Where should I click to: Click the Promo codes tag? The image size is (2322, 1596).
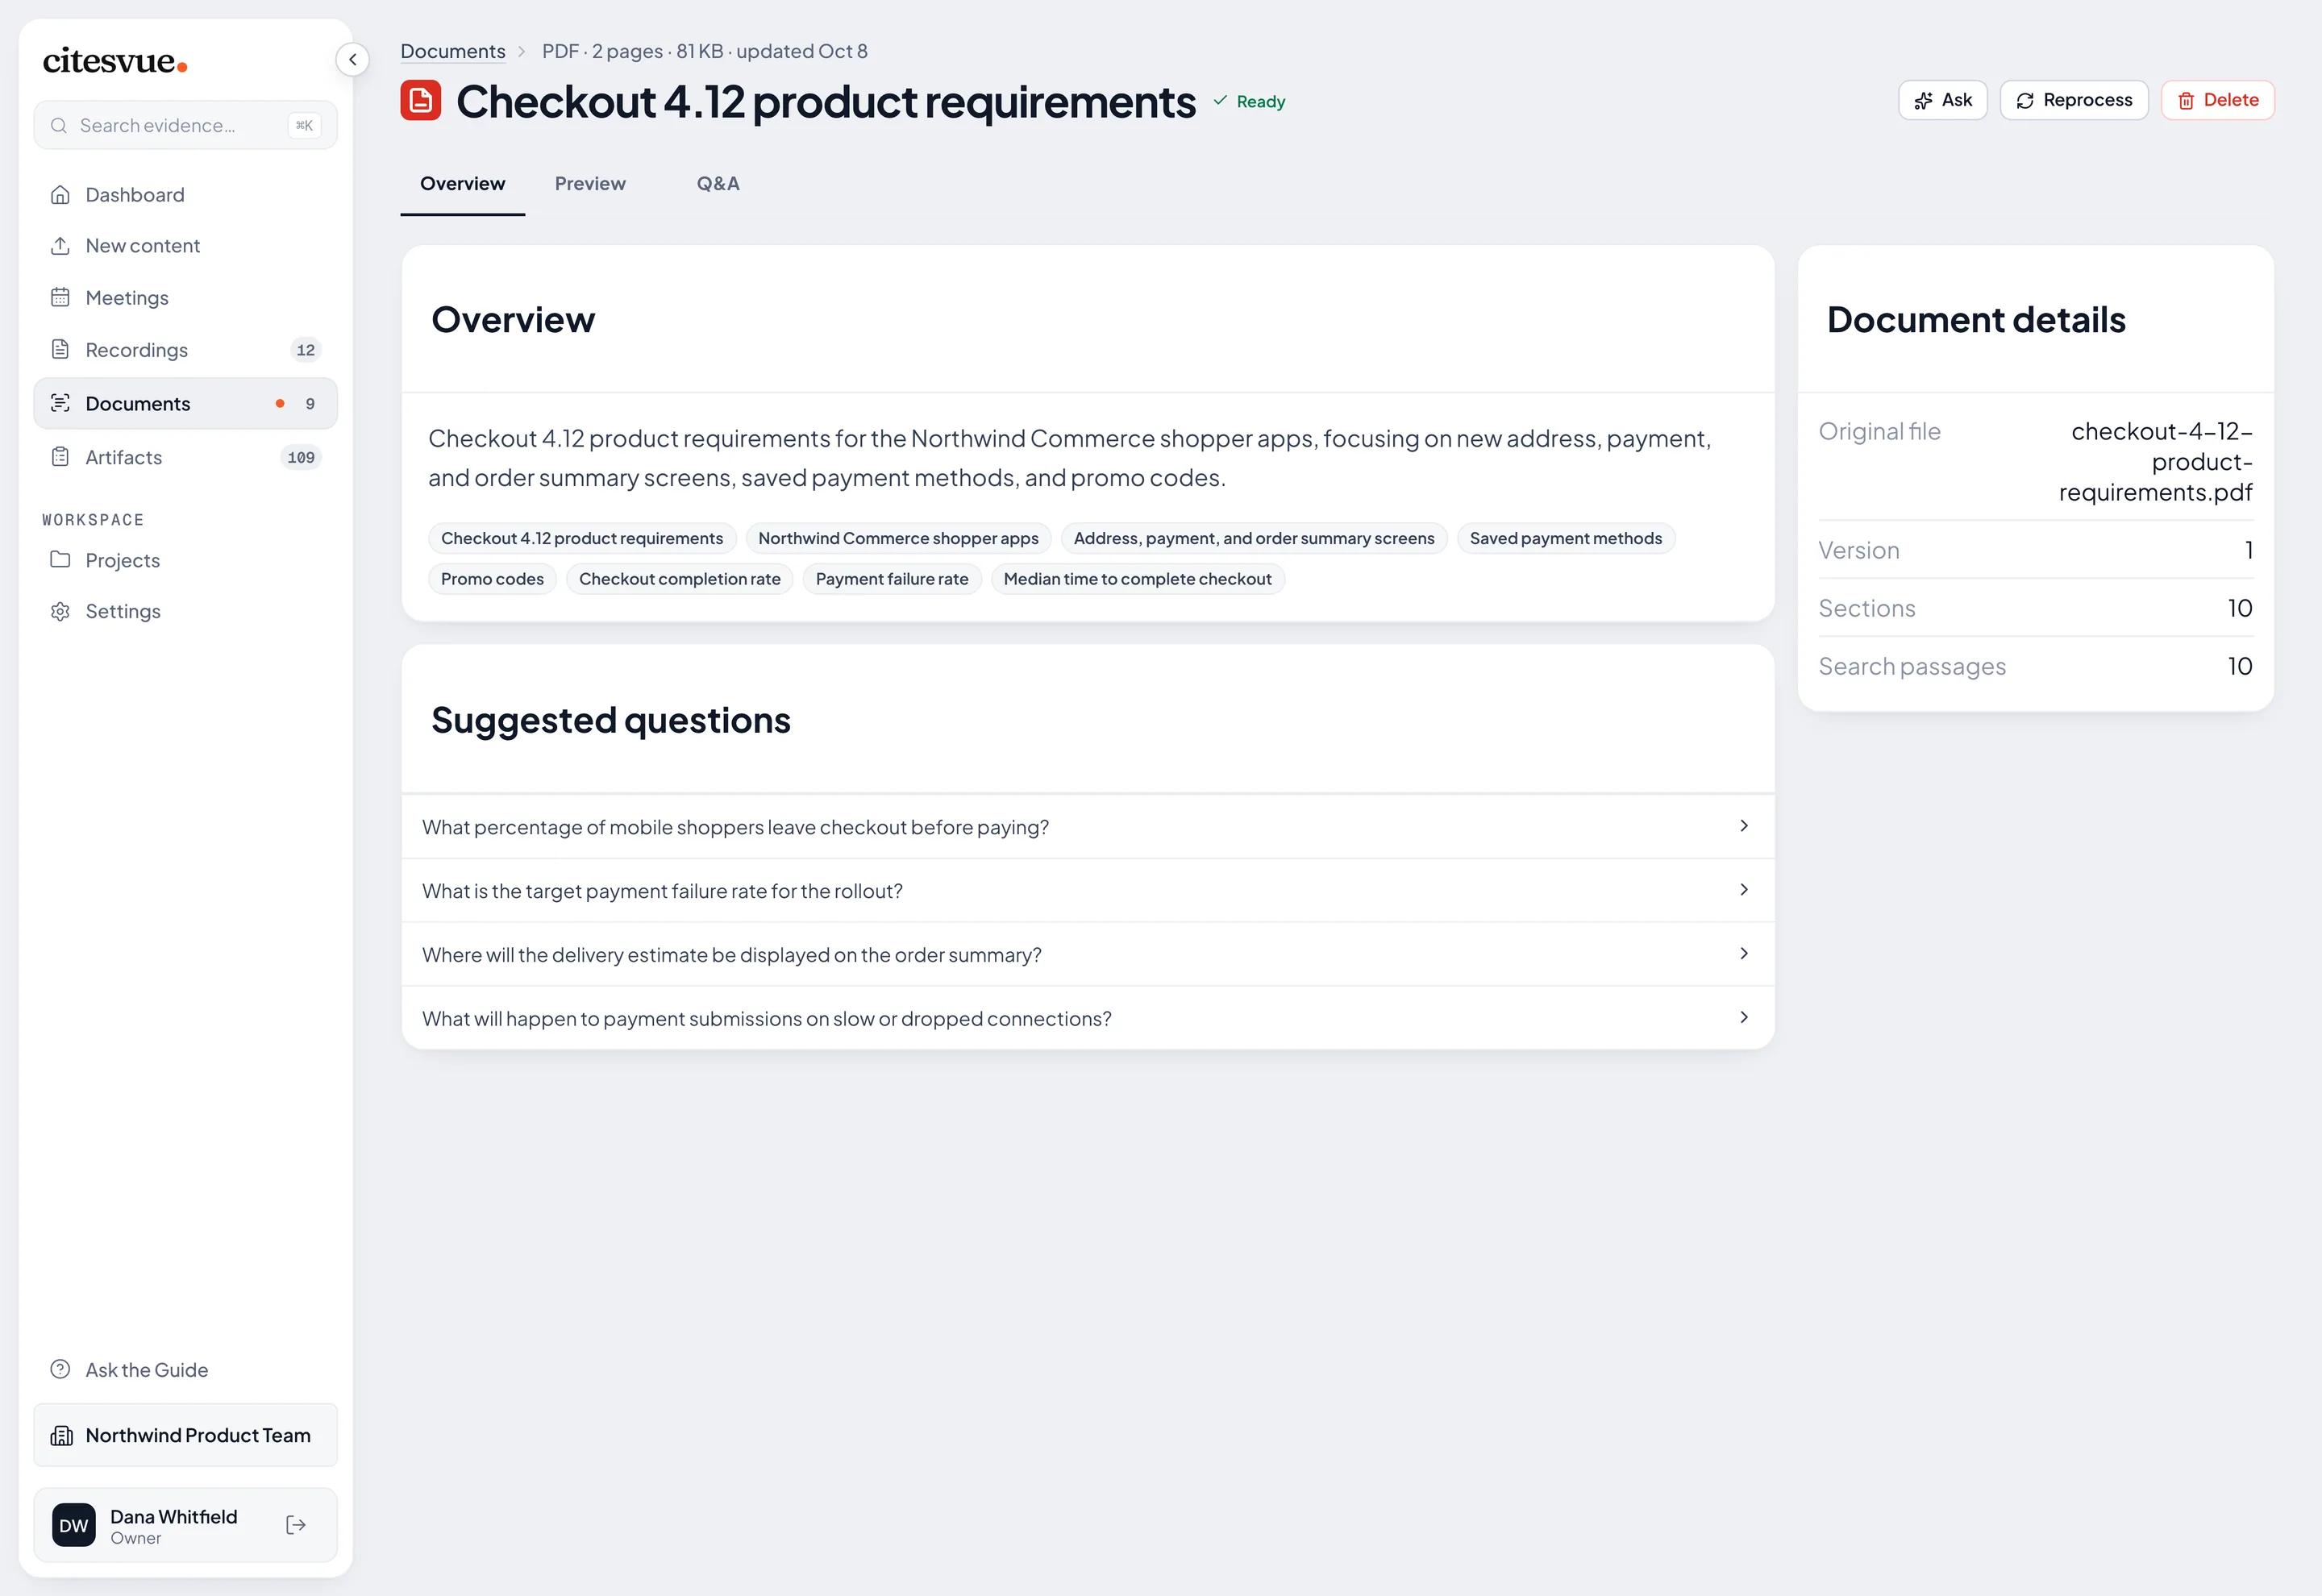click(492, 579)
